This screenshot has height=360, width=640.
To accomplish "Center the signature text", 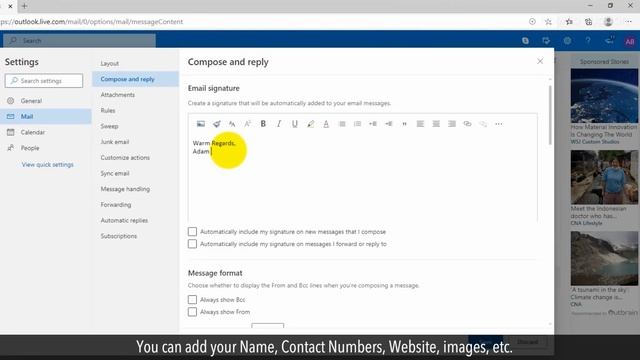I will click(x=436, y=124).
